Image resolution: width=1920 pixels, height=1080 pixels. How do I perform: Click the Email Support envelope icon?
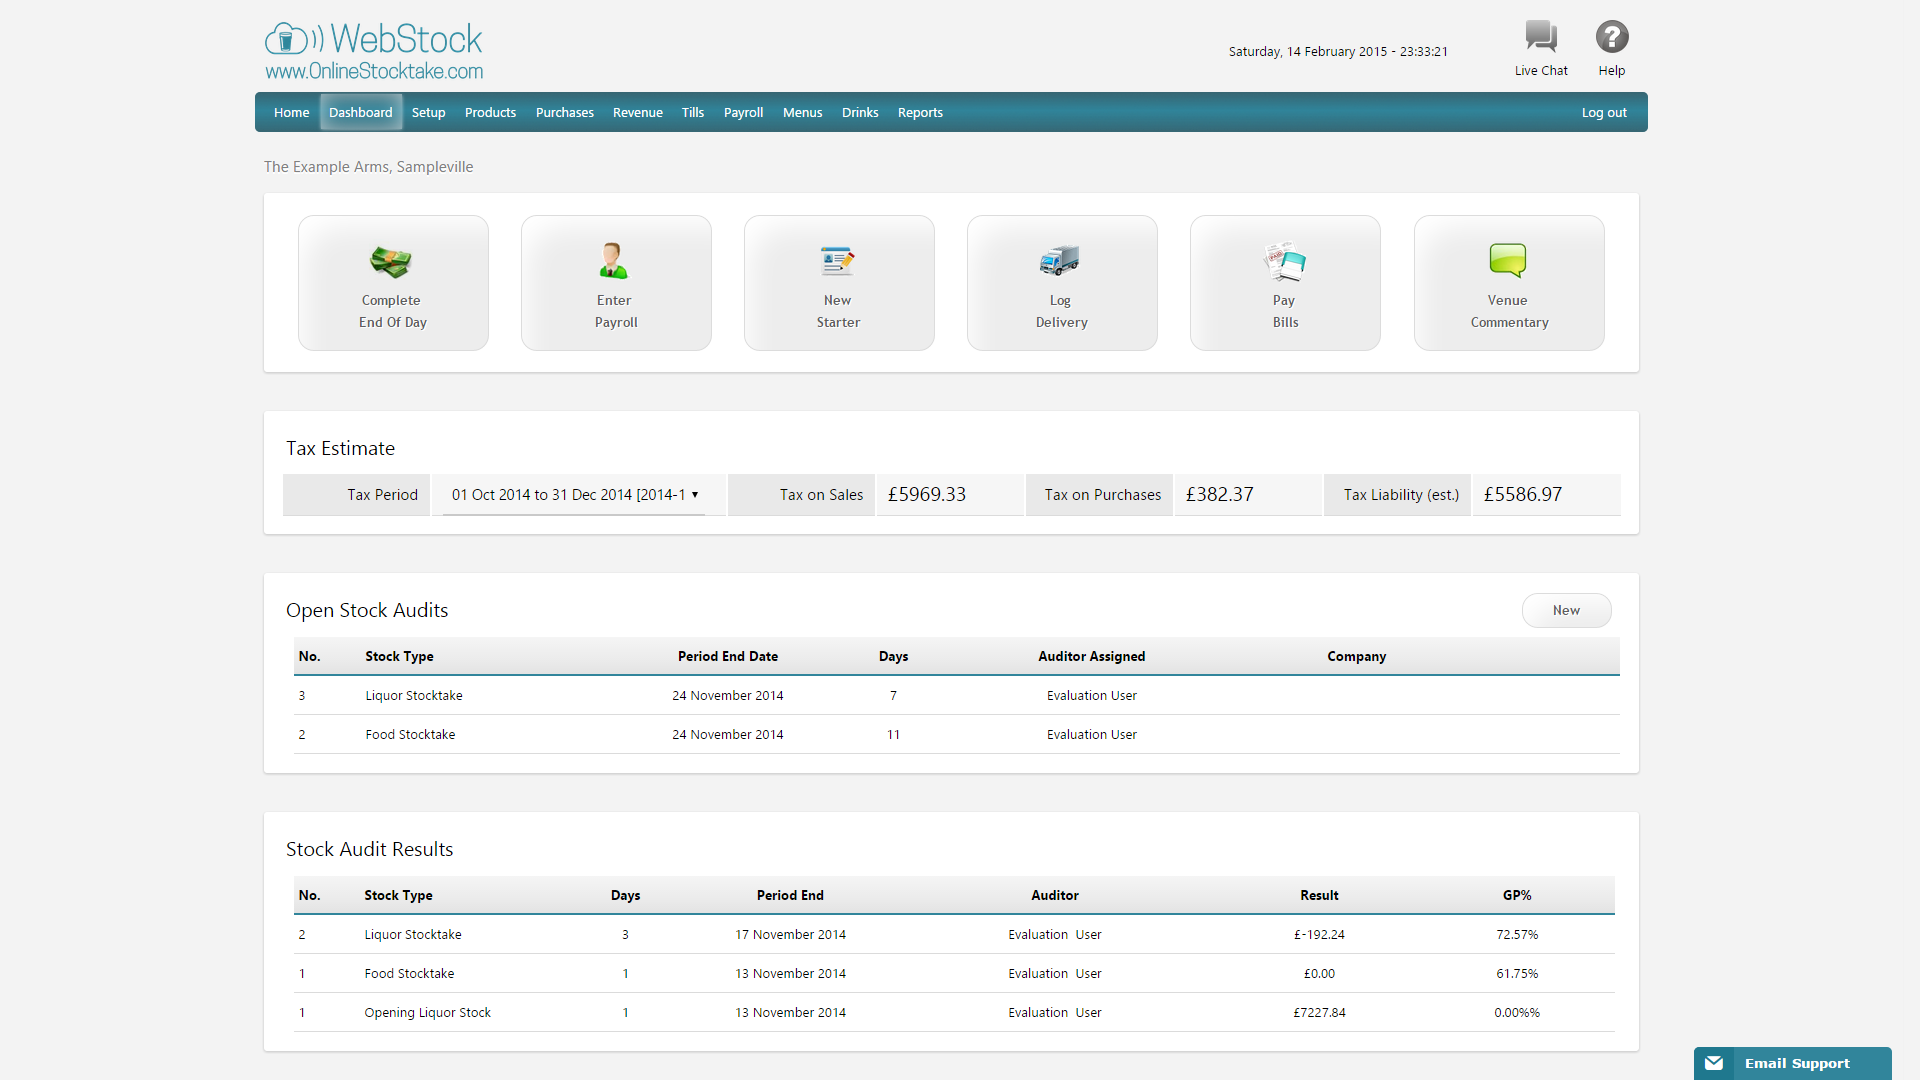pyautogui.click(x=1715, y=1063)
